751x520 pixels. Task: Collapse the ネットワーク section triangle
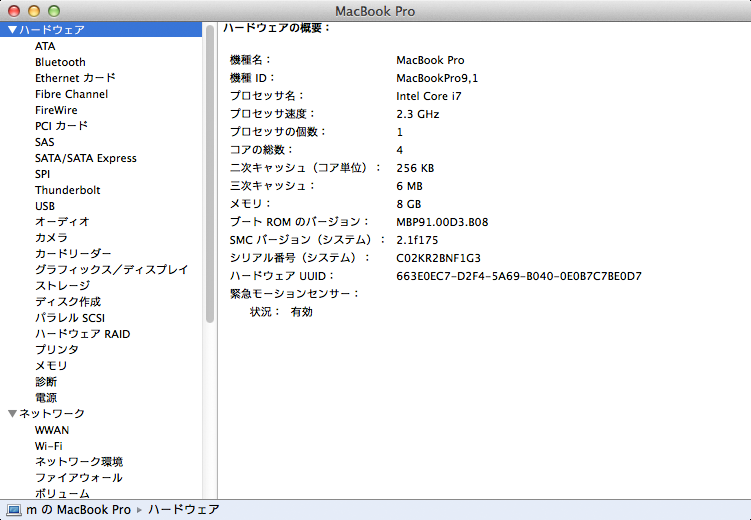pyautogui.click(x=12, y=414)
